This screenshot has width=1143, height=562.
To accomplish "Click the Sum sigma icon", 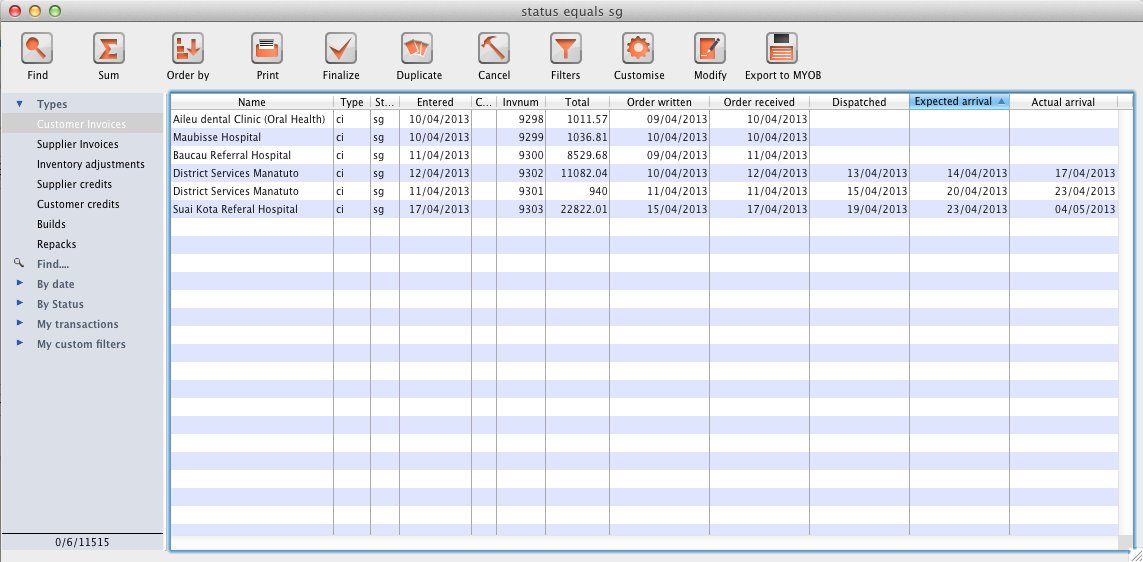I will point(108,48).
